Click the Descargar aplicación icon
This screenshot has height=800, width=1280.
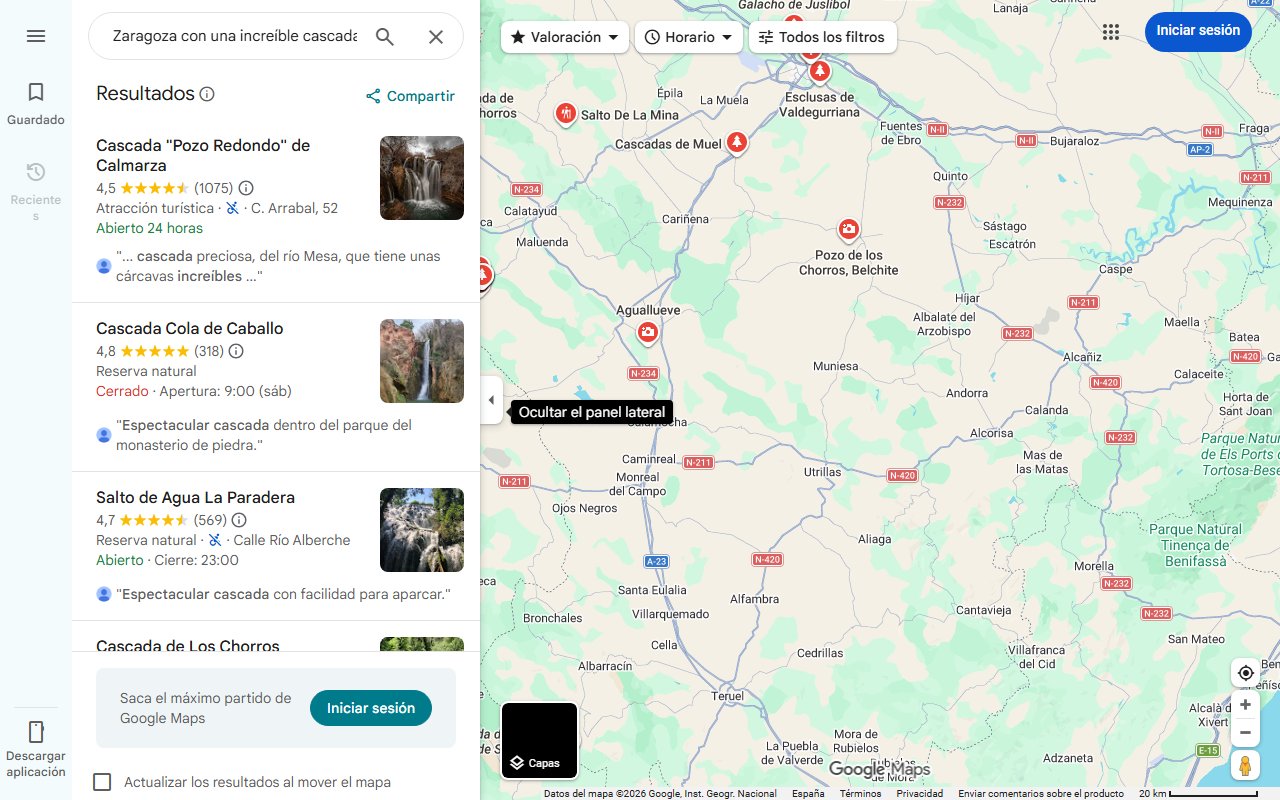(x=36, y=732)
